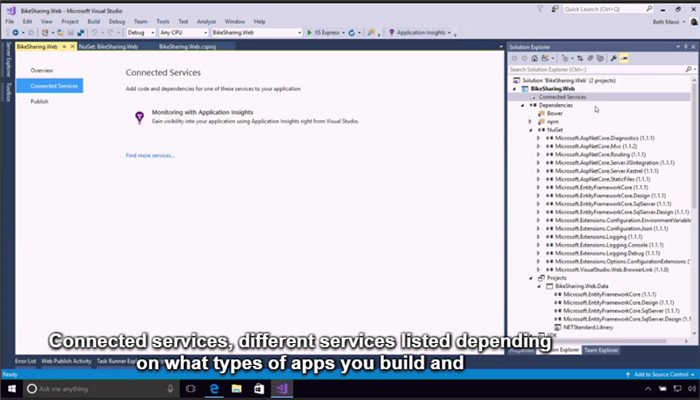The image size is (700, 400).
Task: Click the Save All toolbar icon
Action: tap(81, 33)
